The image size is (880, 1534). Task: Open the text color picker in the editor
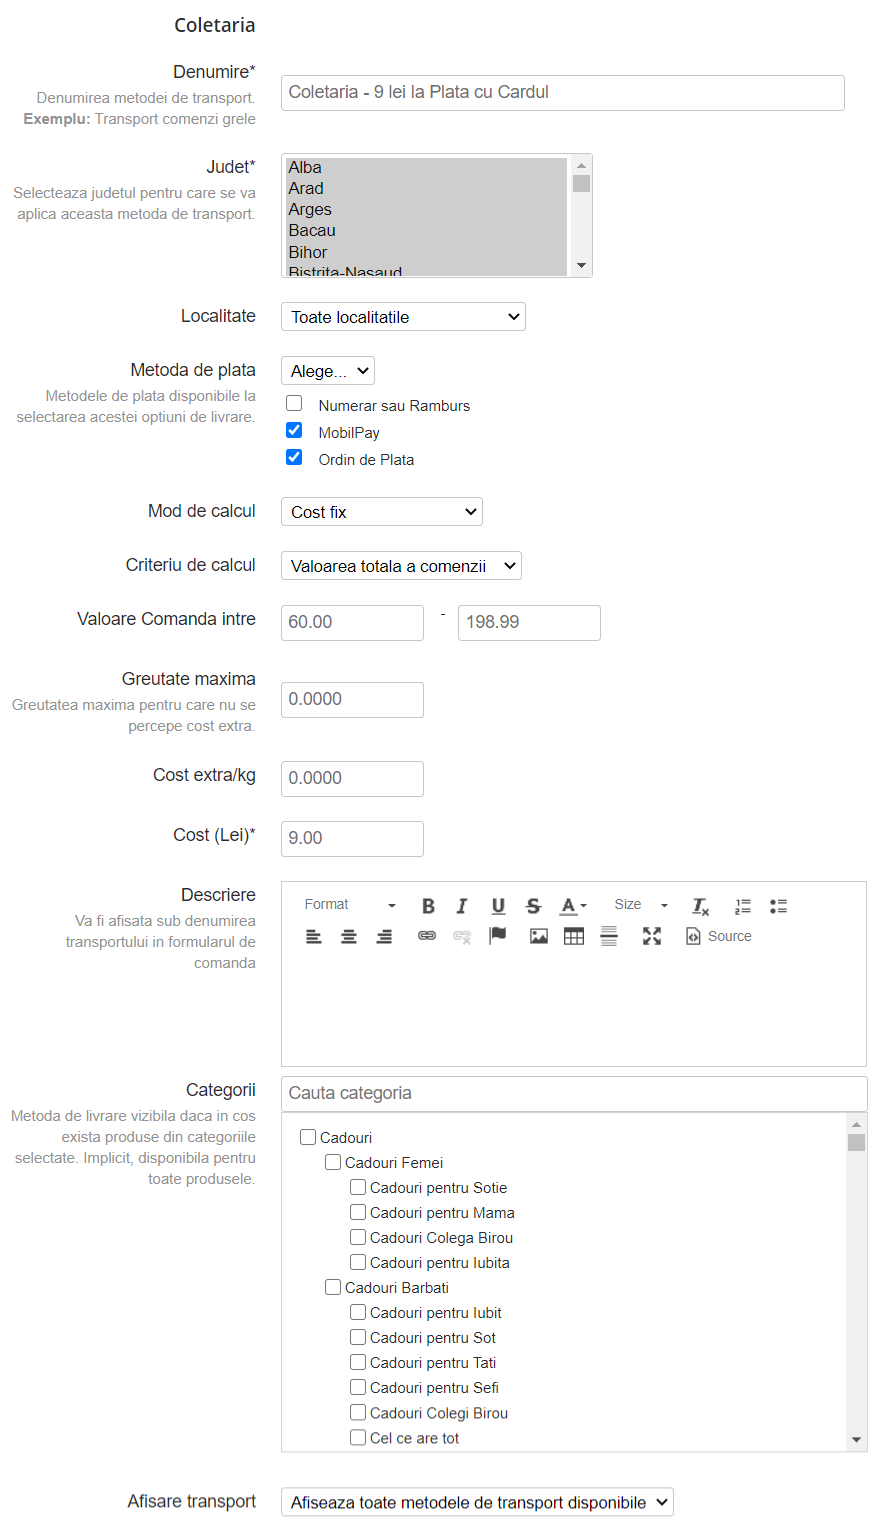[573, 906]
